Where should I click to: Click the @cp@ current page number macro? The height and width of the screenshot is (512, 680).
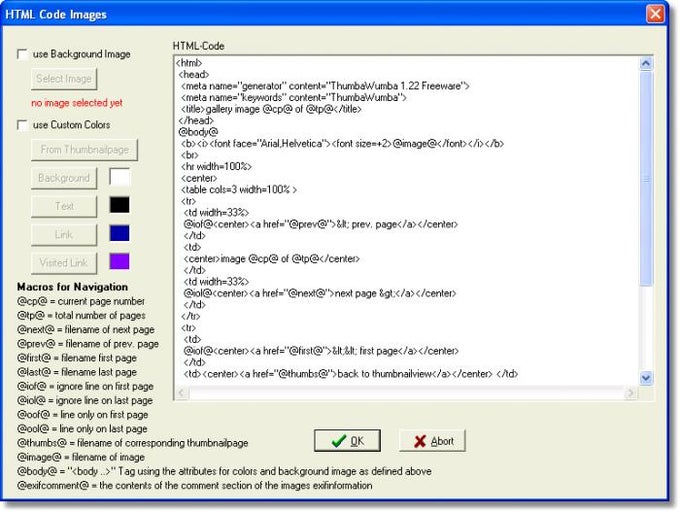tap(81, 301)
